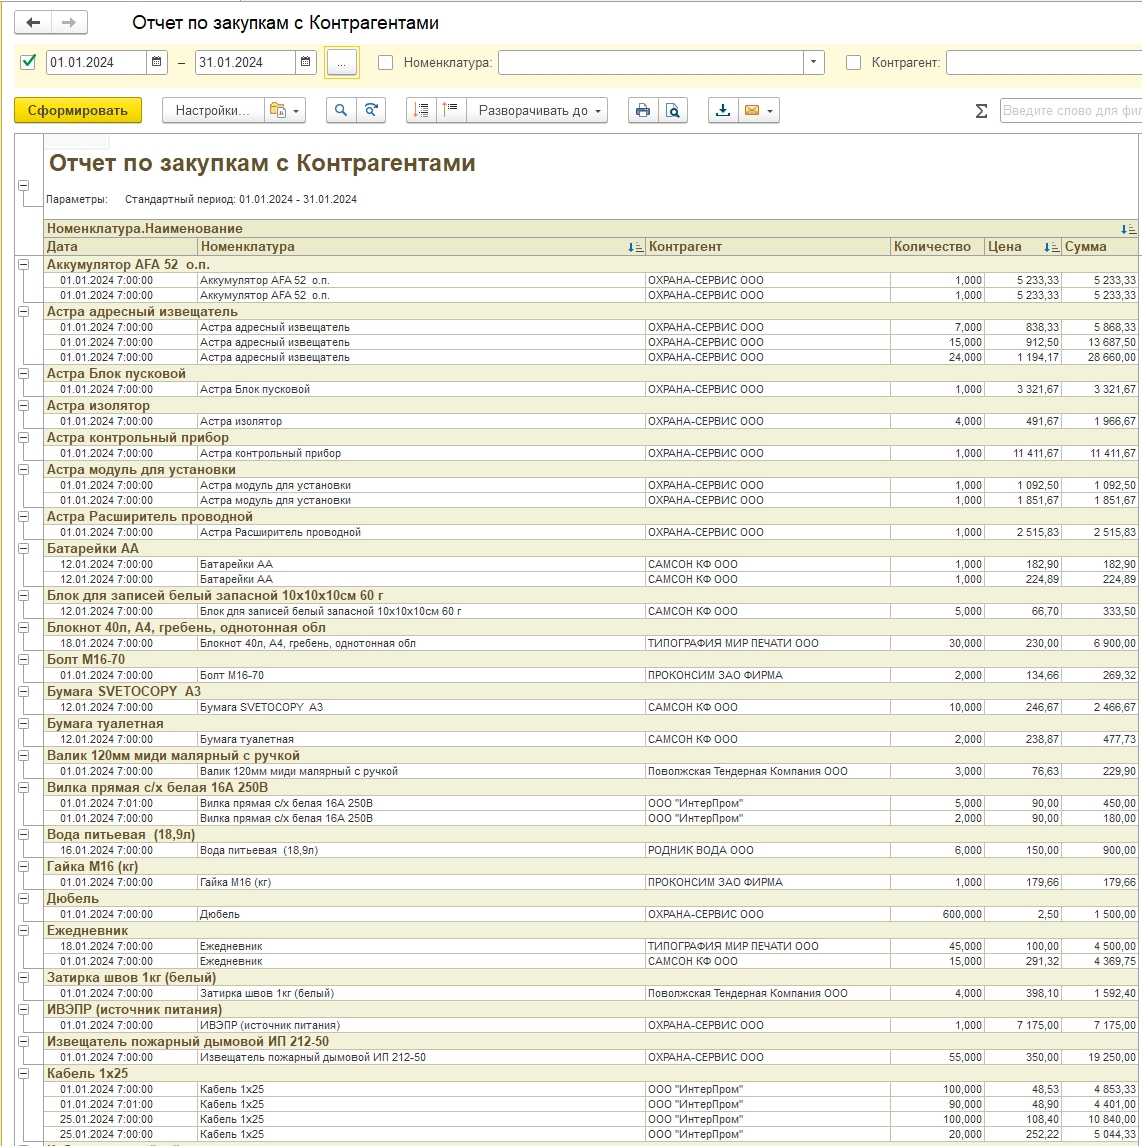This screenshot has height=1146, width=1142.
Task: Collapse the Ежедневник group
Action: 23,930
